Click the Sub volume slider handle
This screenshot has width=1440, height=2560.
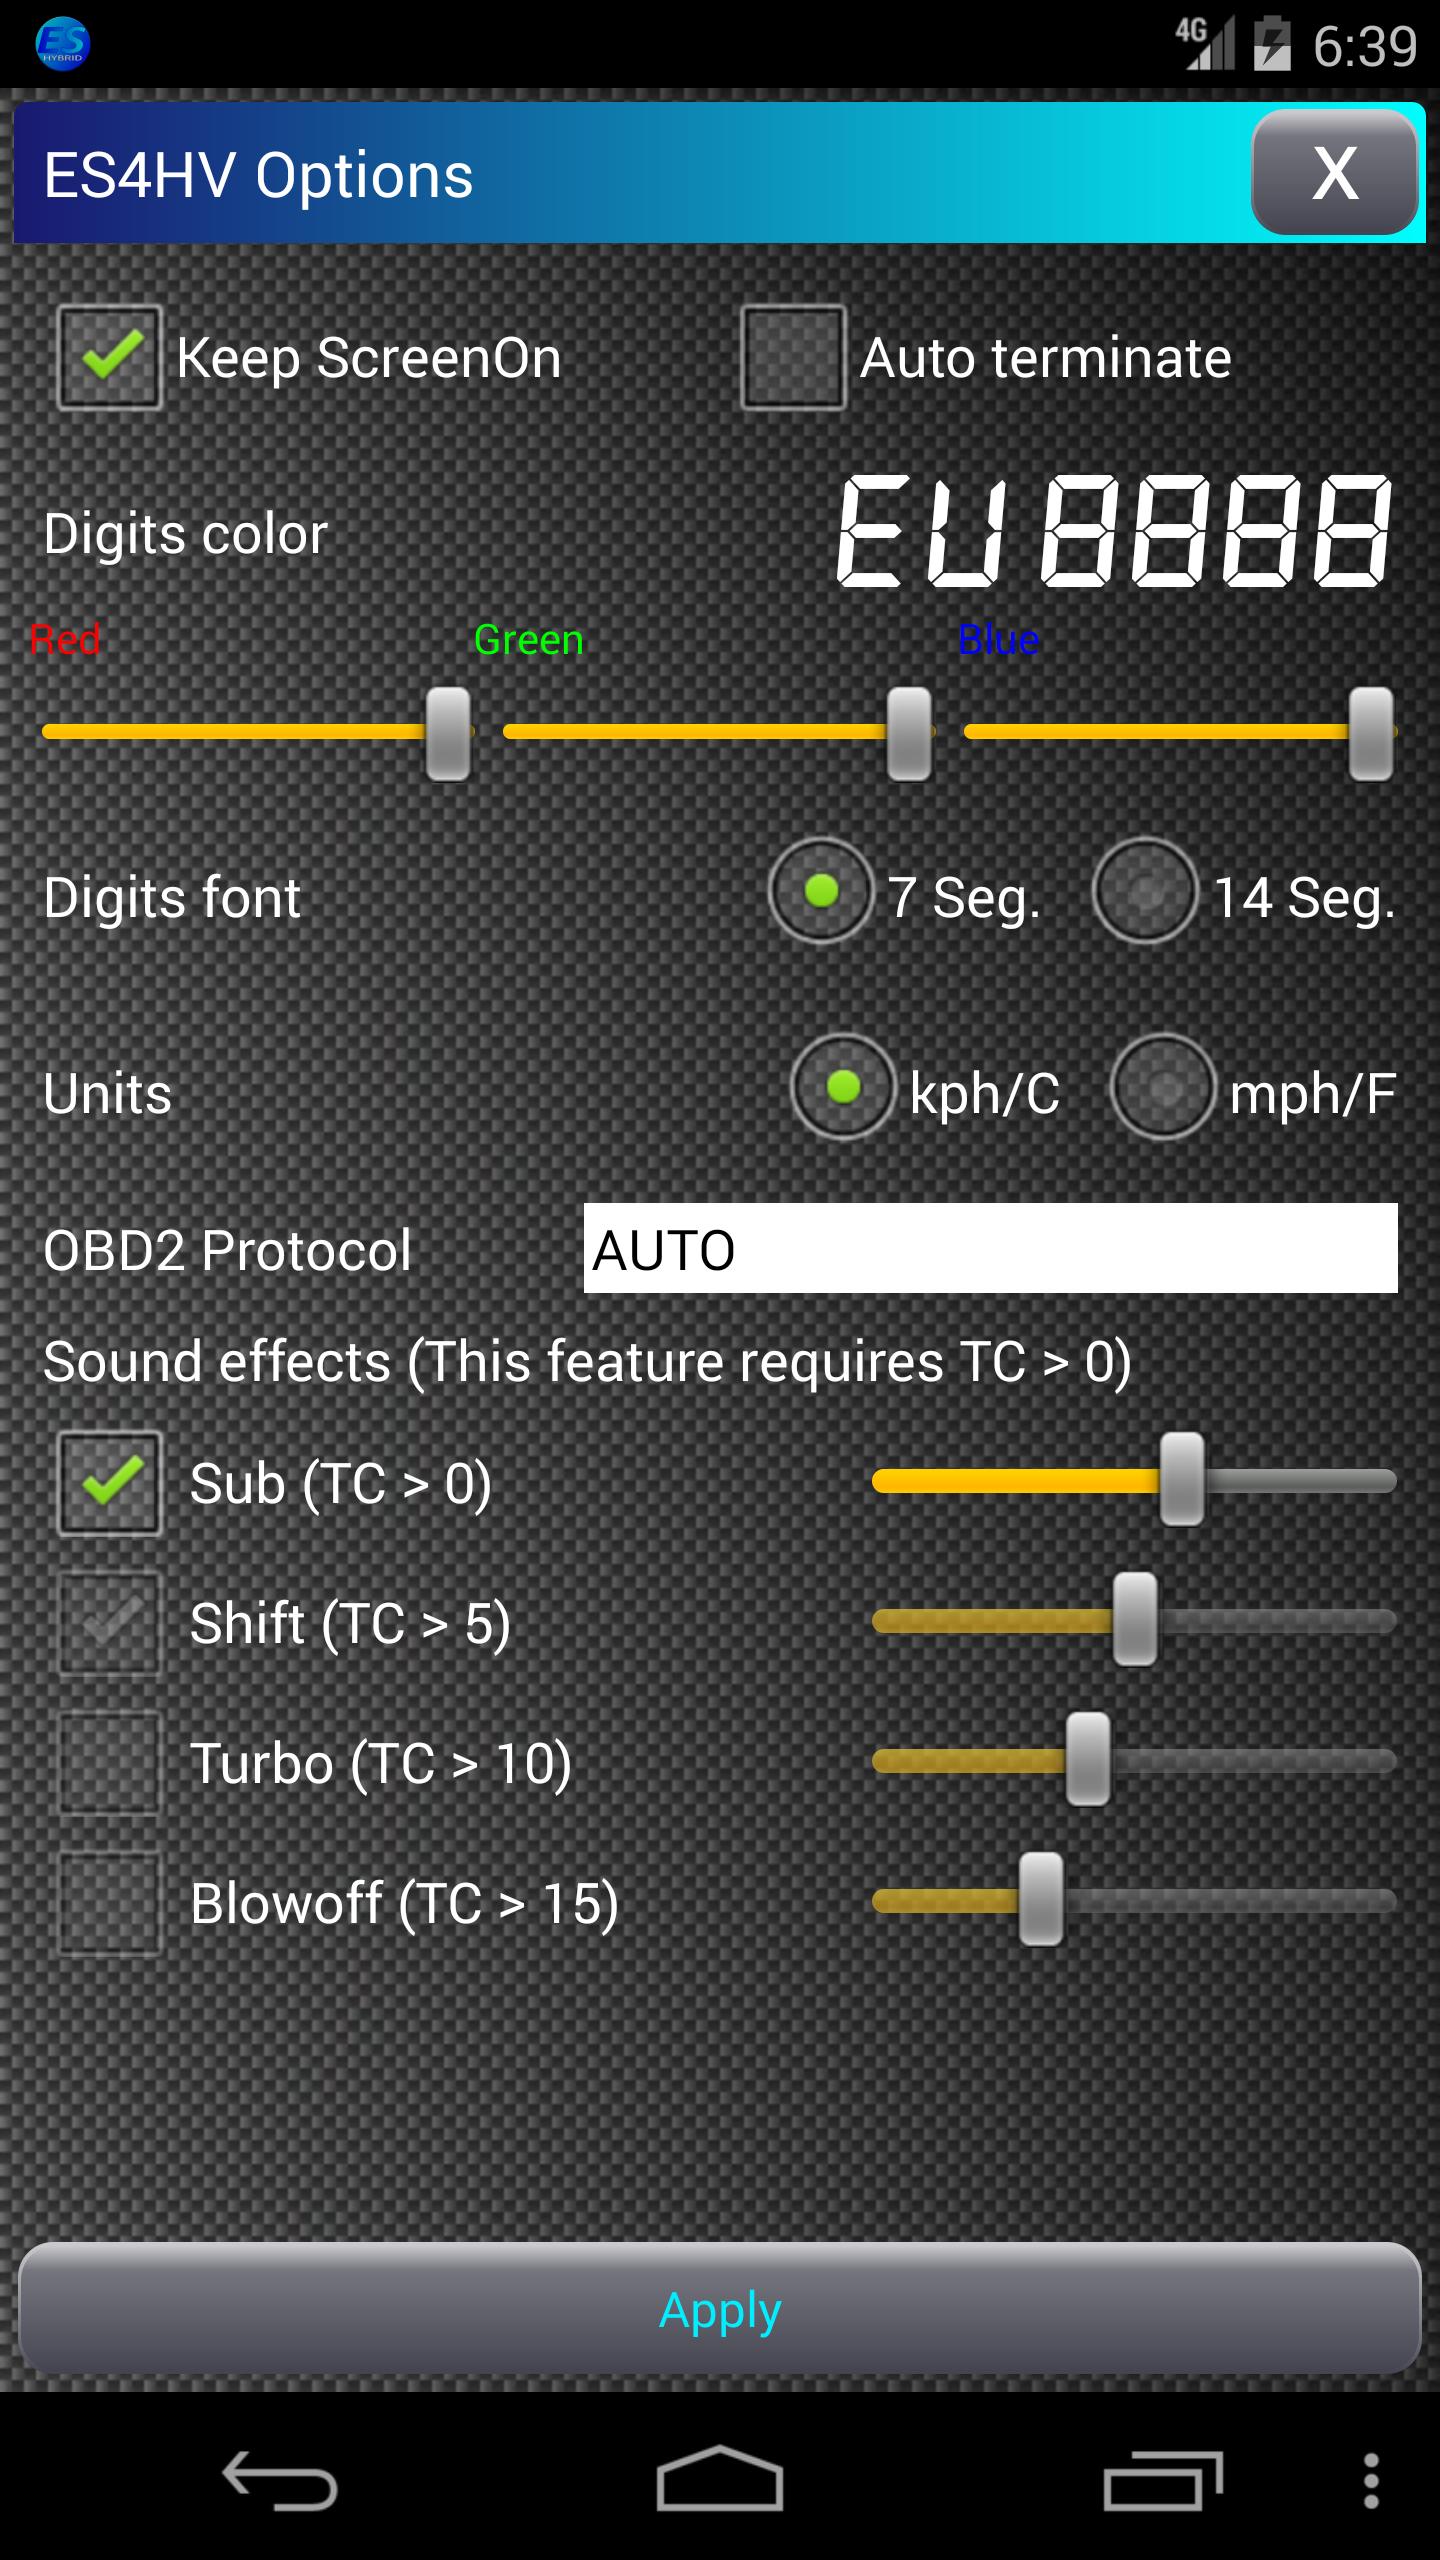(1182, 1480)
